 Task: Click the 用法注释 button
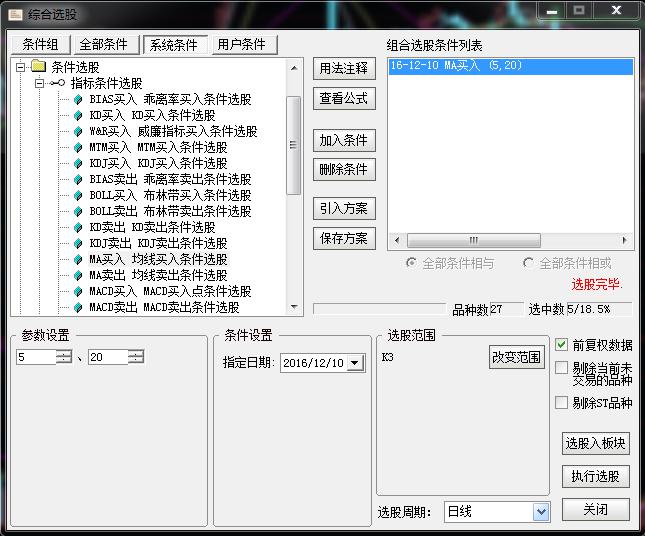click(344, 68)
